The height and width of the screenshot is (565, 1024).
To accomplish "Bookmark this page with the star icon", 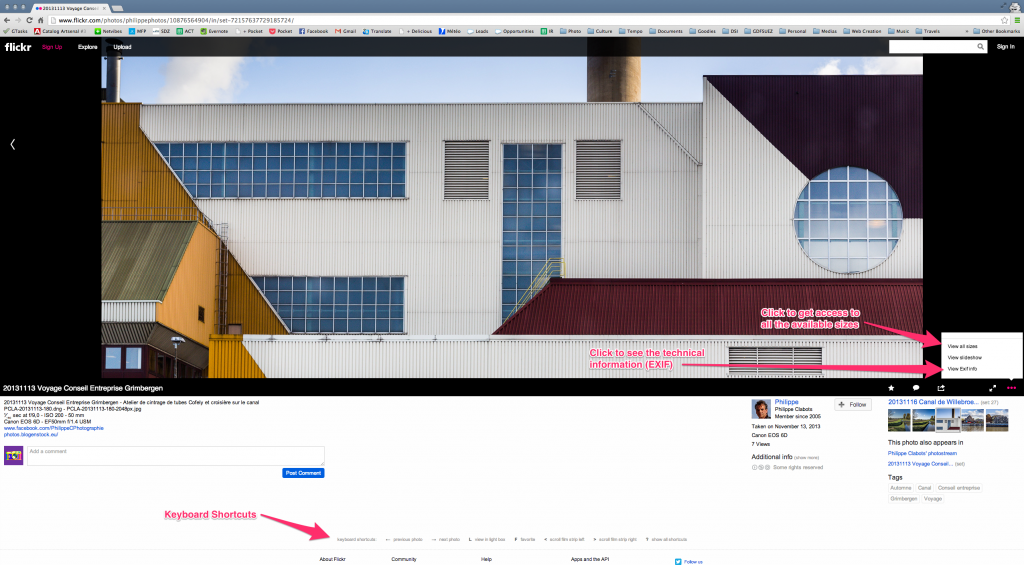I will (x=1004, y=20).
